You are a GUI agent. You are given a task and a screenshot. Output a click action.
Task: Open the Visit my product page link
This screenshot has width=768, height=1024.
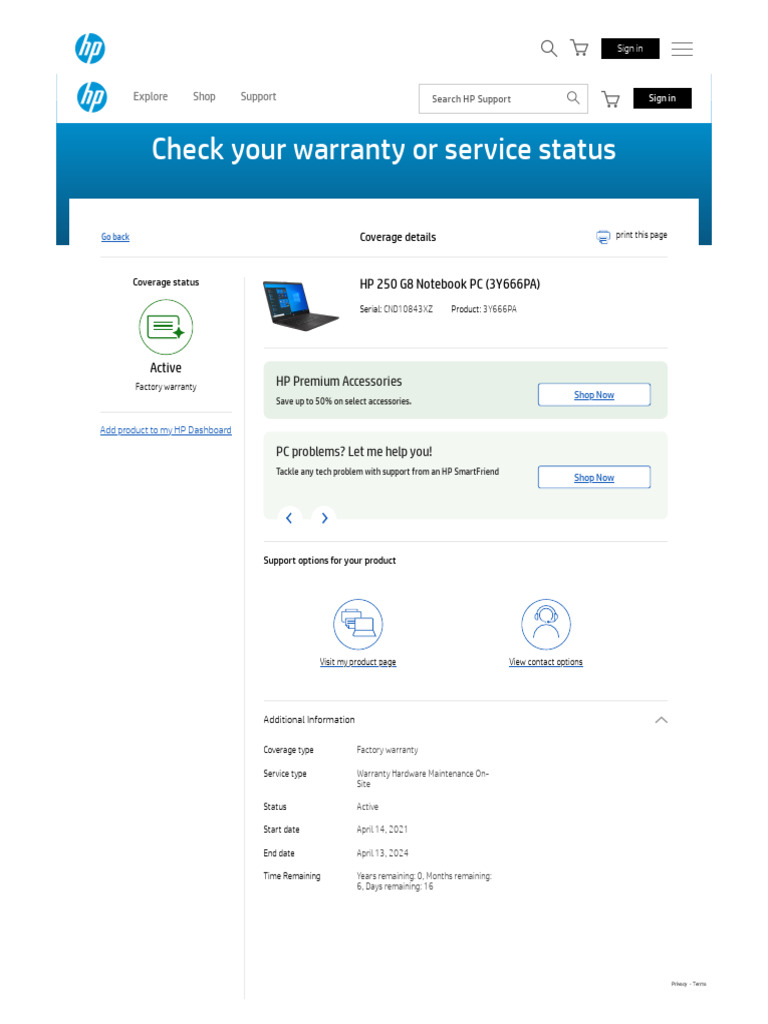click(358, 662)
